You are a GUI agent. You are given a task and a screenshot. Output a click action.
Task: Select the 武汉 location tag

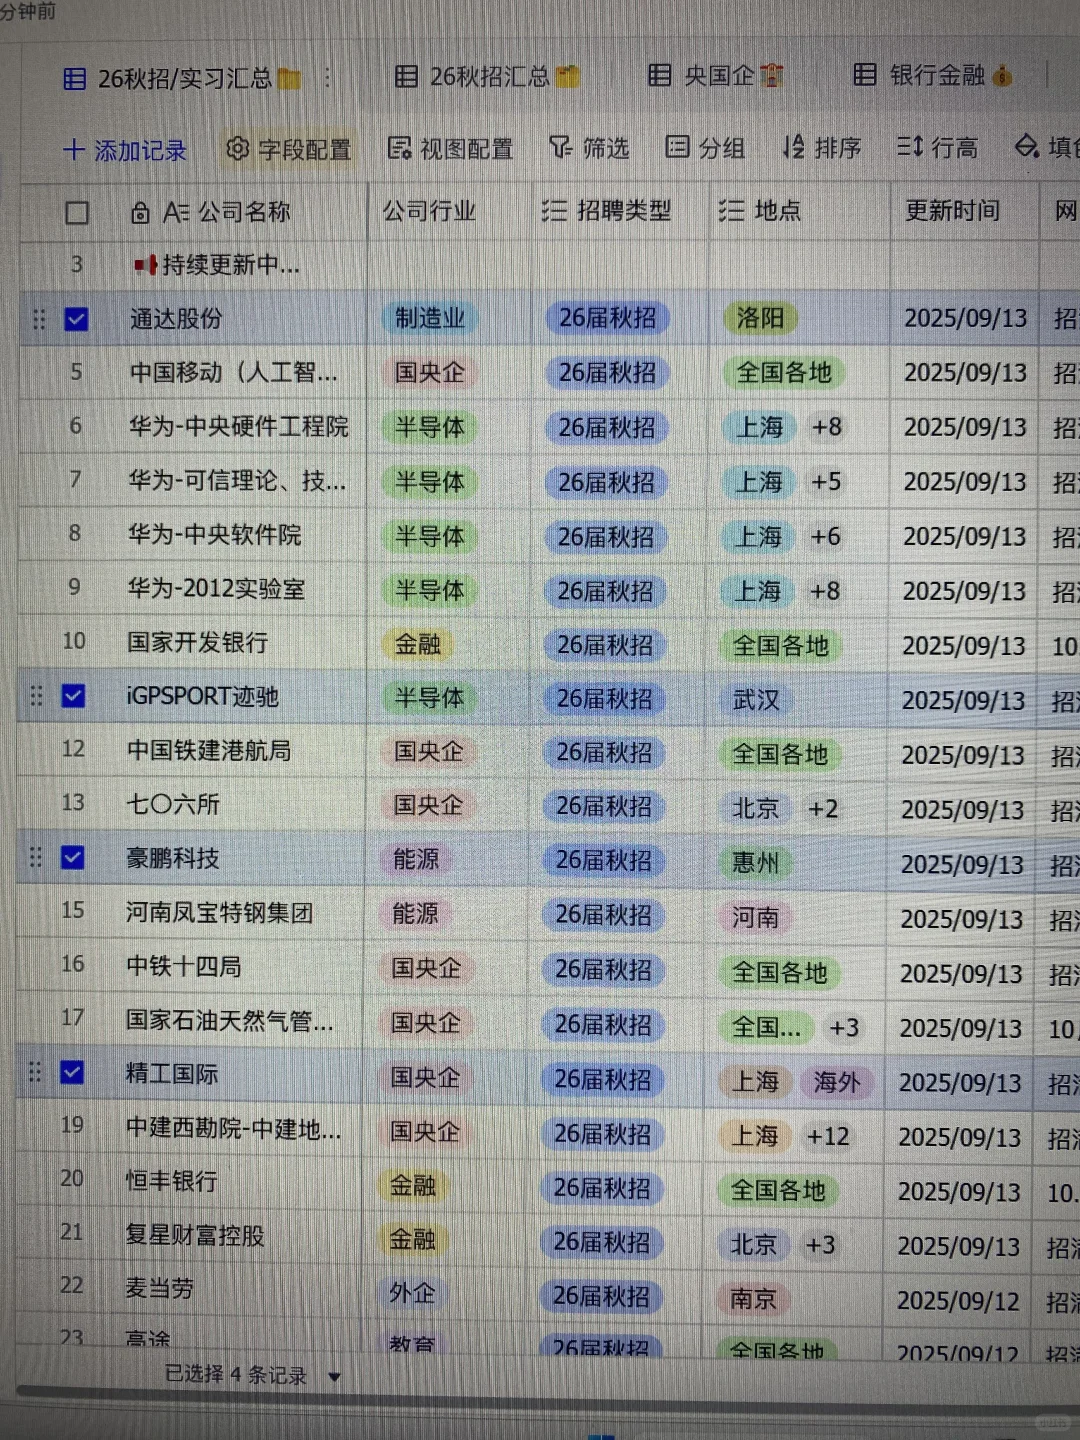pos(756,699)
